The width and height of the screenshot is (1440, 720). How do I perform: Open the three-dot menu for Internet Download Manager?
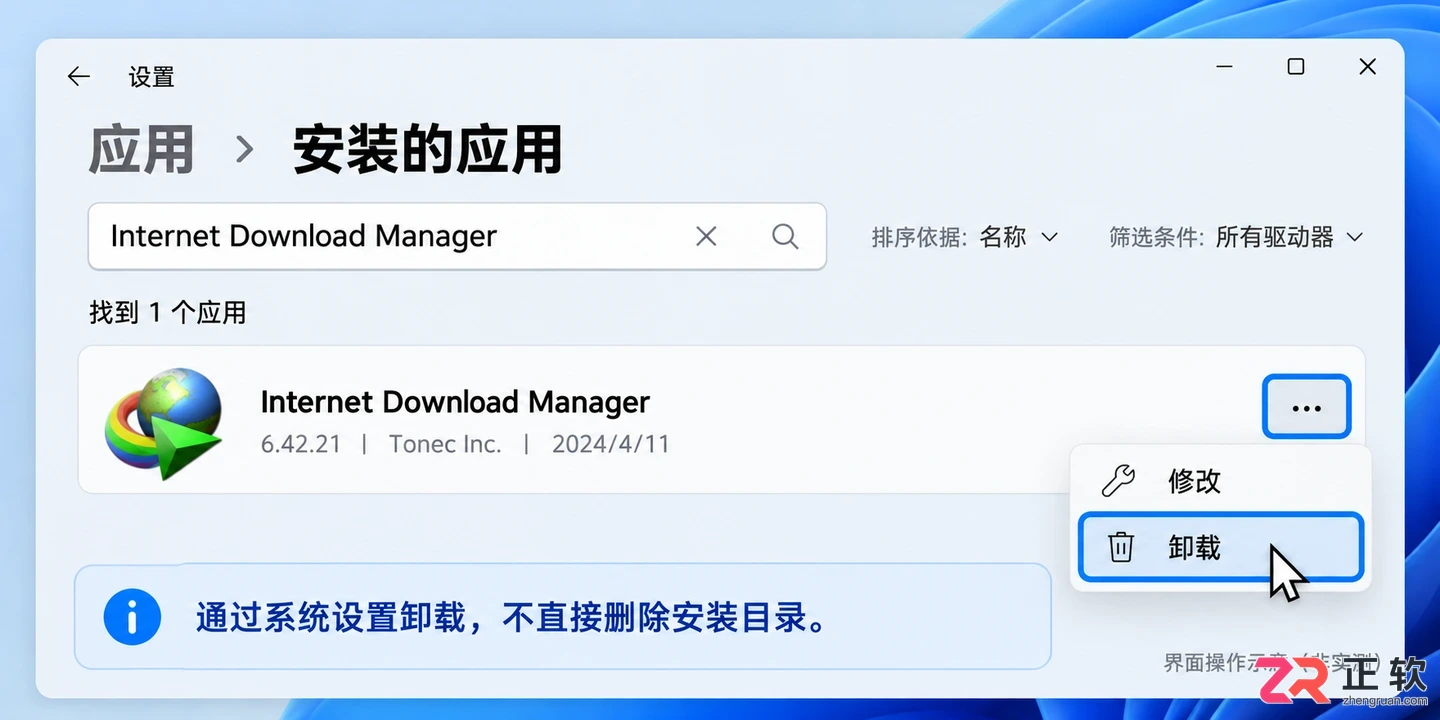pos(1307,407)
